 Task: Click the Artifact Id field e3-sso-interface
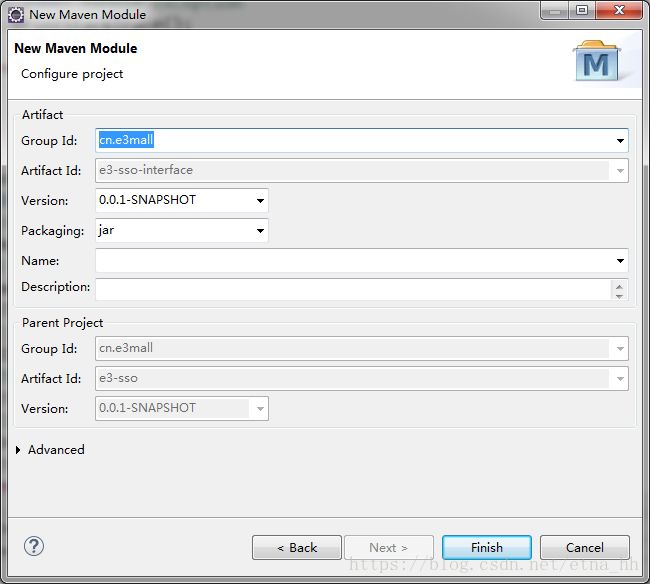(361, 171)
